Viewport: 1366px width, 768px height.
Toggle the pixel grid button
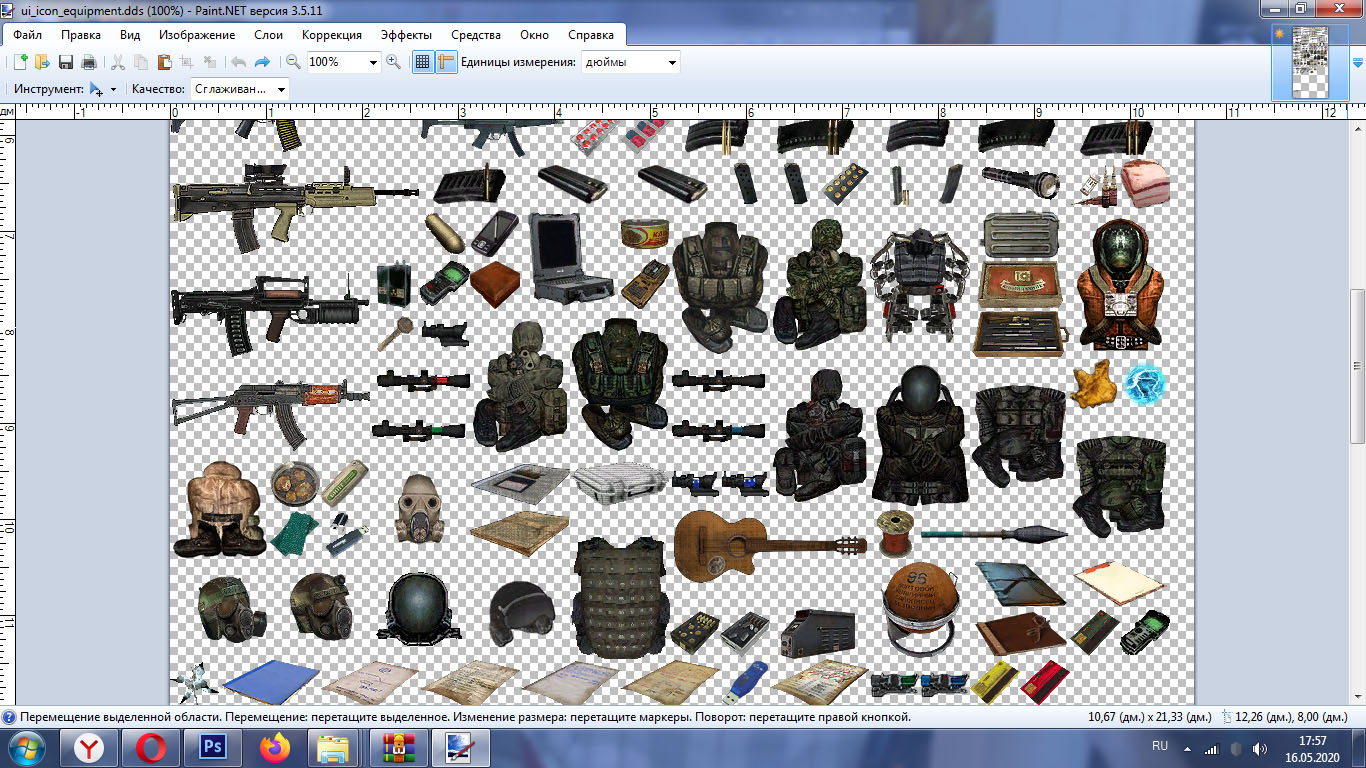(x=422, y=62)
